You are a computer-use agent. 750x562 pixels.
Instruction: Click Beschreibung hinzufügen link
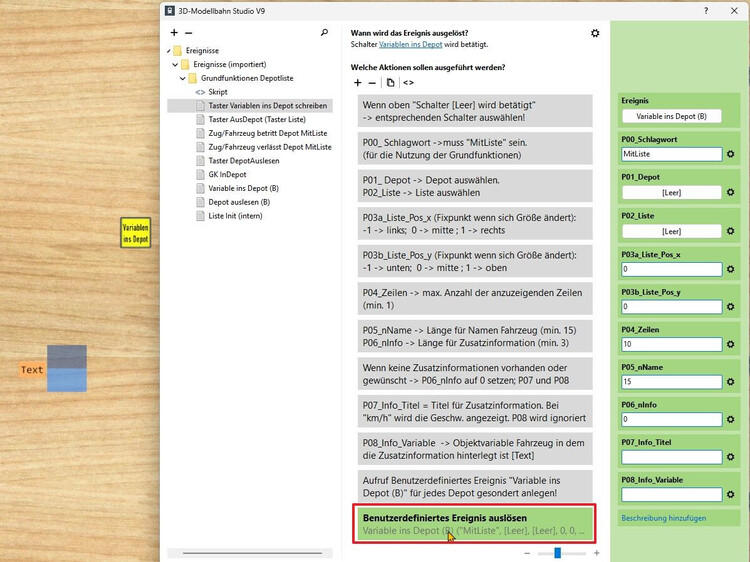tap(663, 518)
